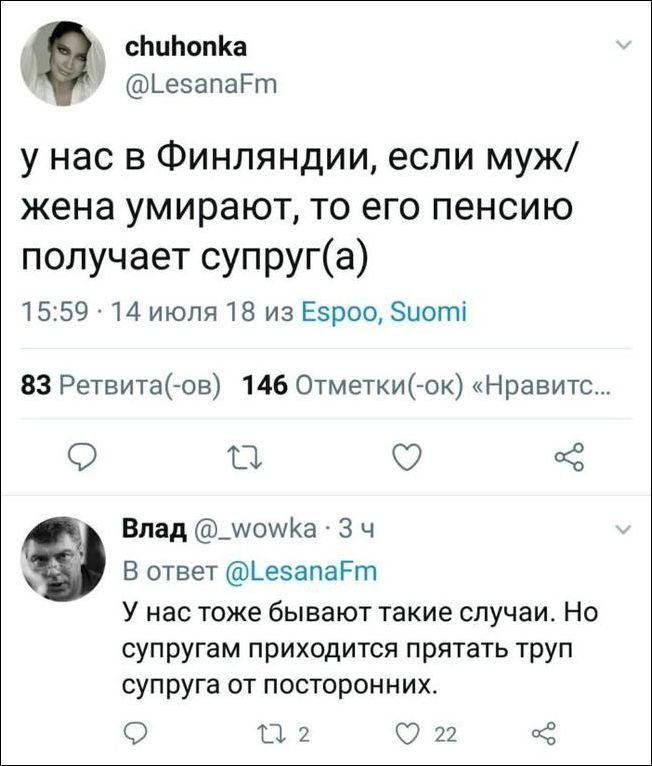
Task: Open Влад display name profile
Action: (154, 529)
